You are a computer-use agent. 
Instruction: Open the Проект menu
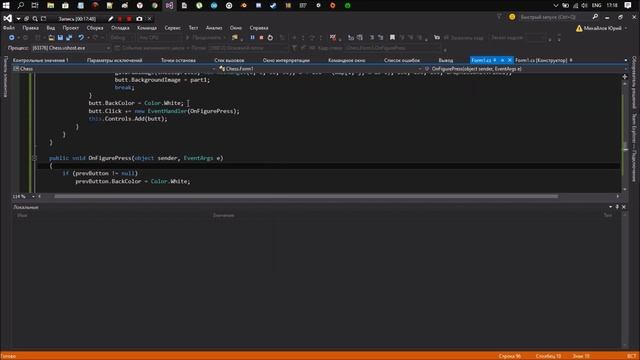coord(71,28)
